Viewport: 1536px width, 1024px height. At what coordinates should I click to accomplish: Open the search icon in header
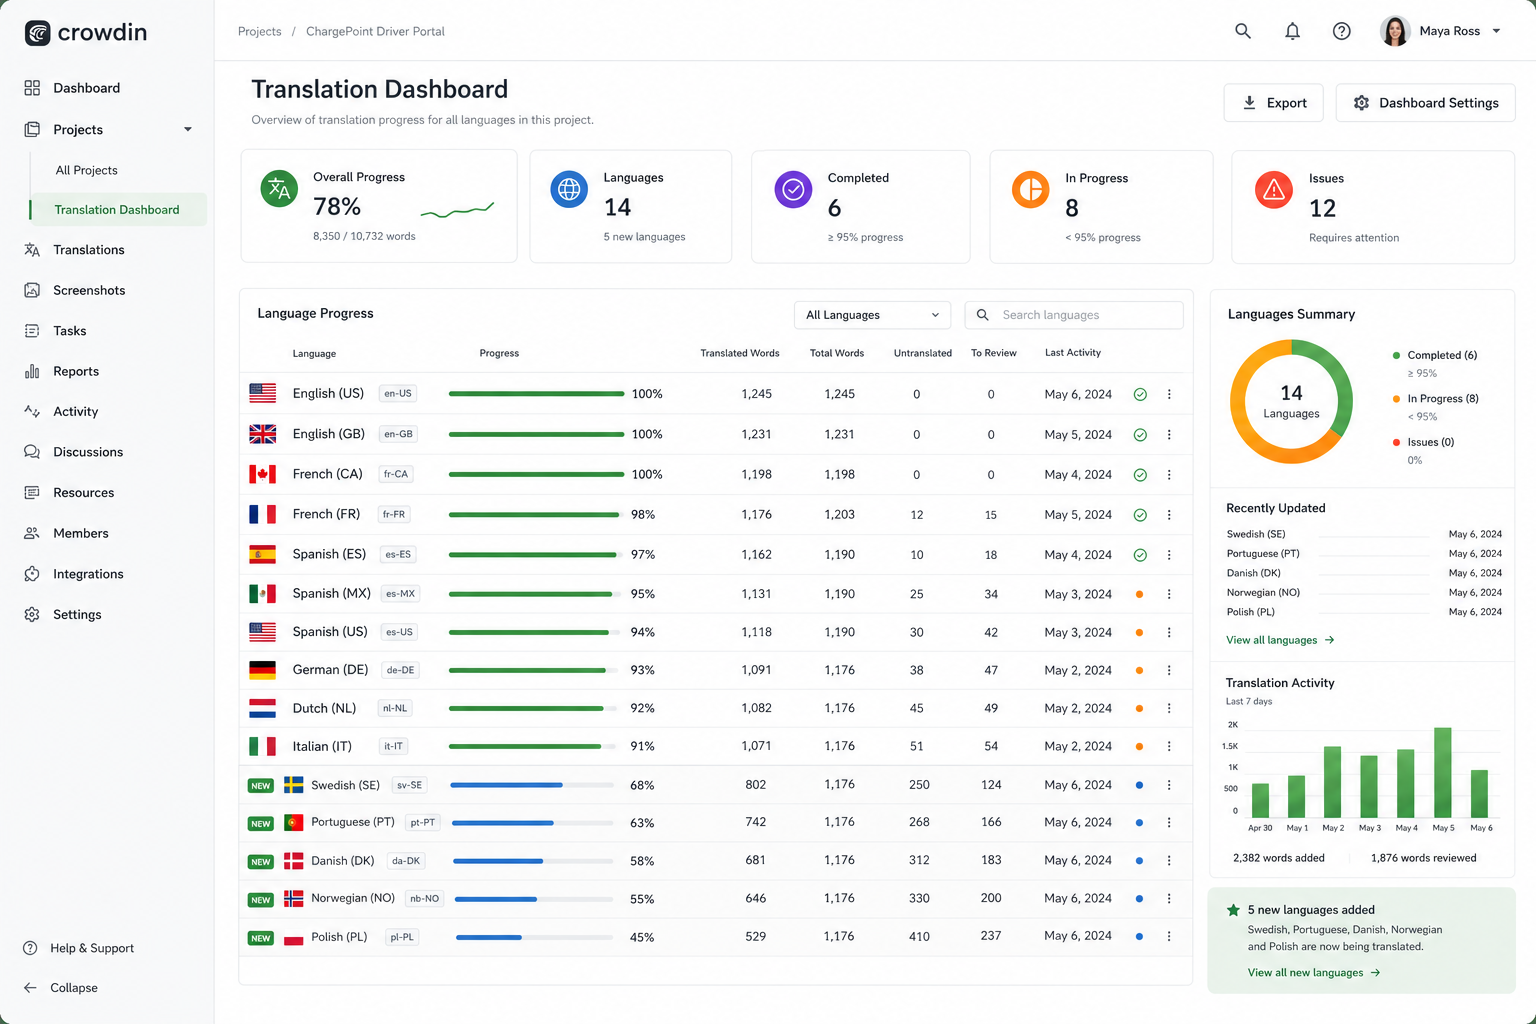click(x=1242, y=31)
